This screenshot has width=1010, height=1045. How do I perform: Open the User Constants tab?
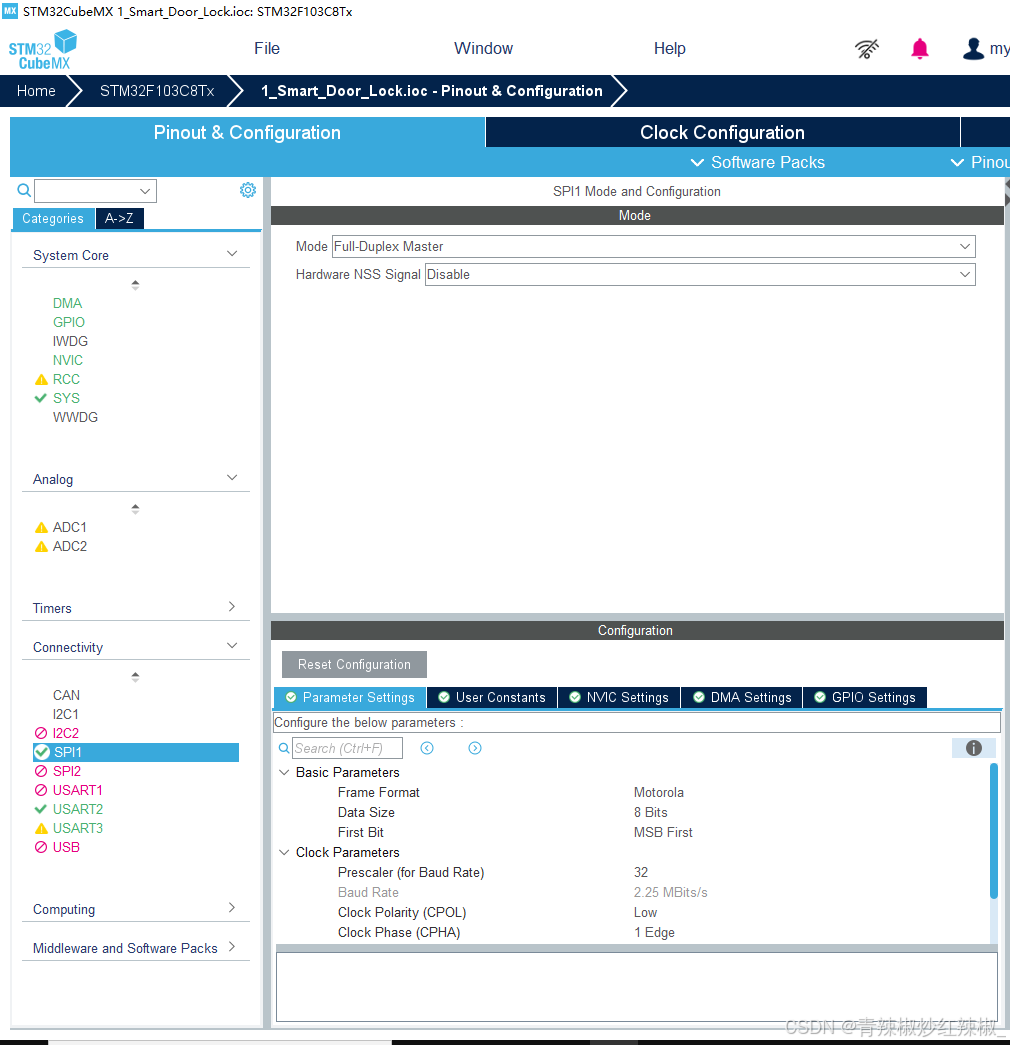pos(492,697)
